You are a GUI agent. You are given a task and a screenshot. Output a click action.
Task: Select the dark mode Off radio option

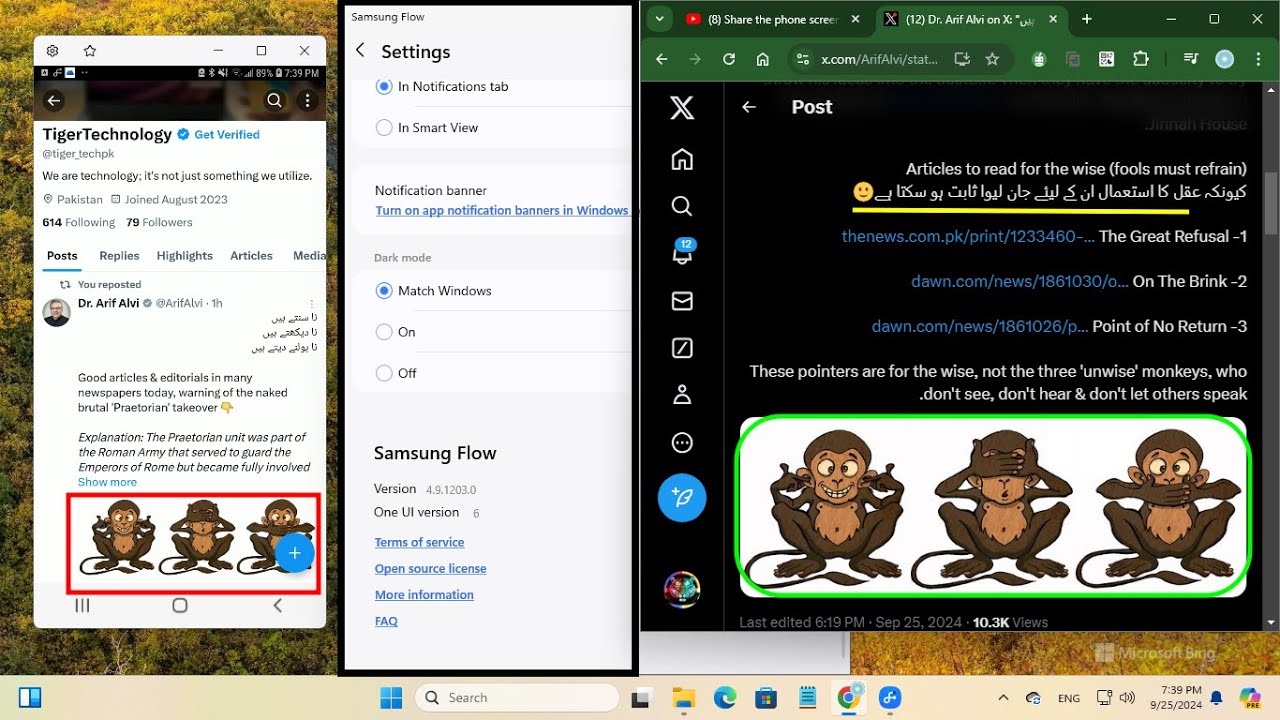(x=384, y=373)
